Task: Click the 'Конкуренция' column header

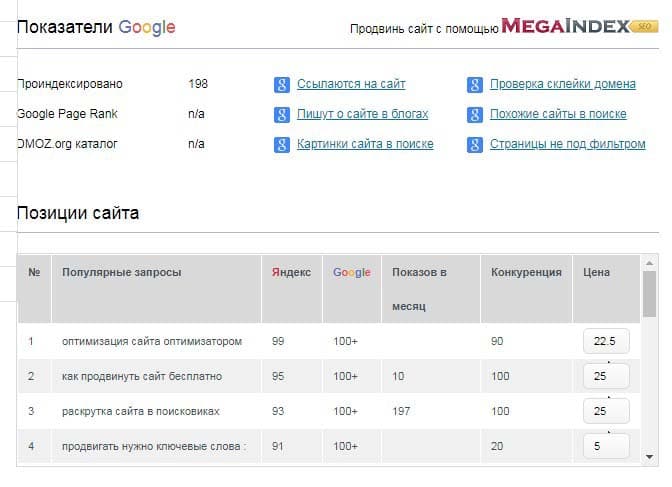Action: pos(526,273)
